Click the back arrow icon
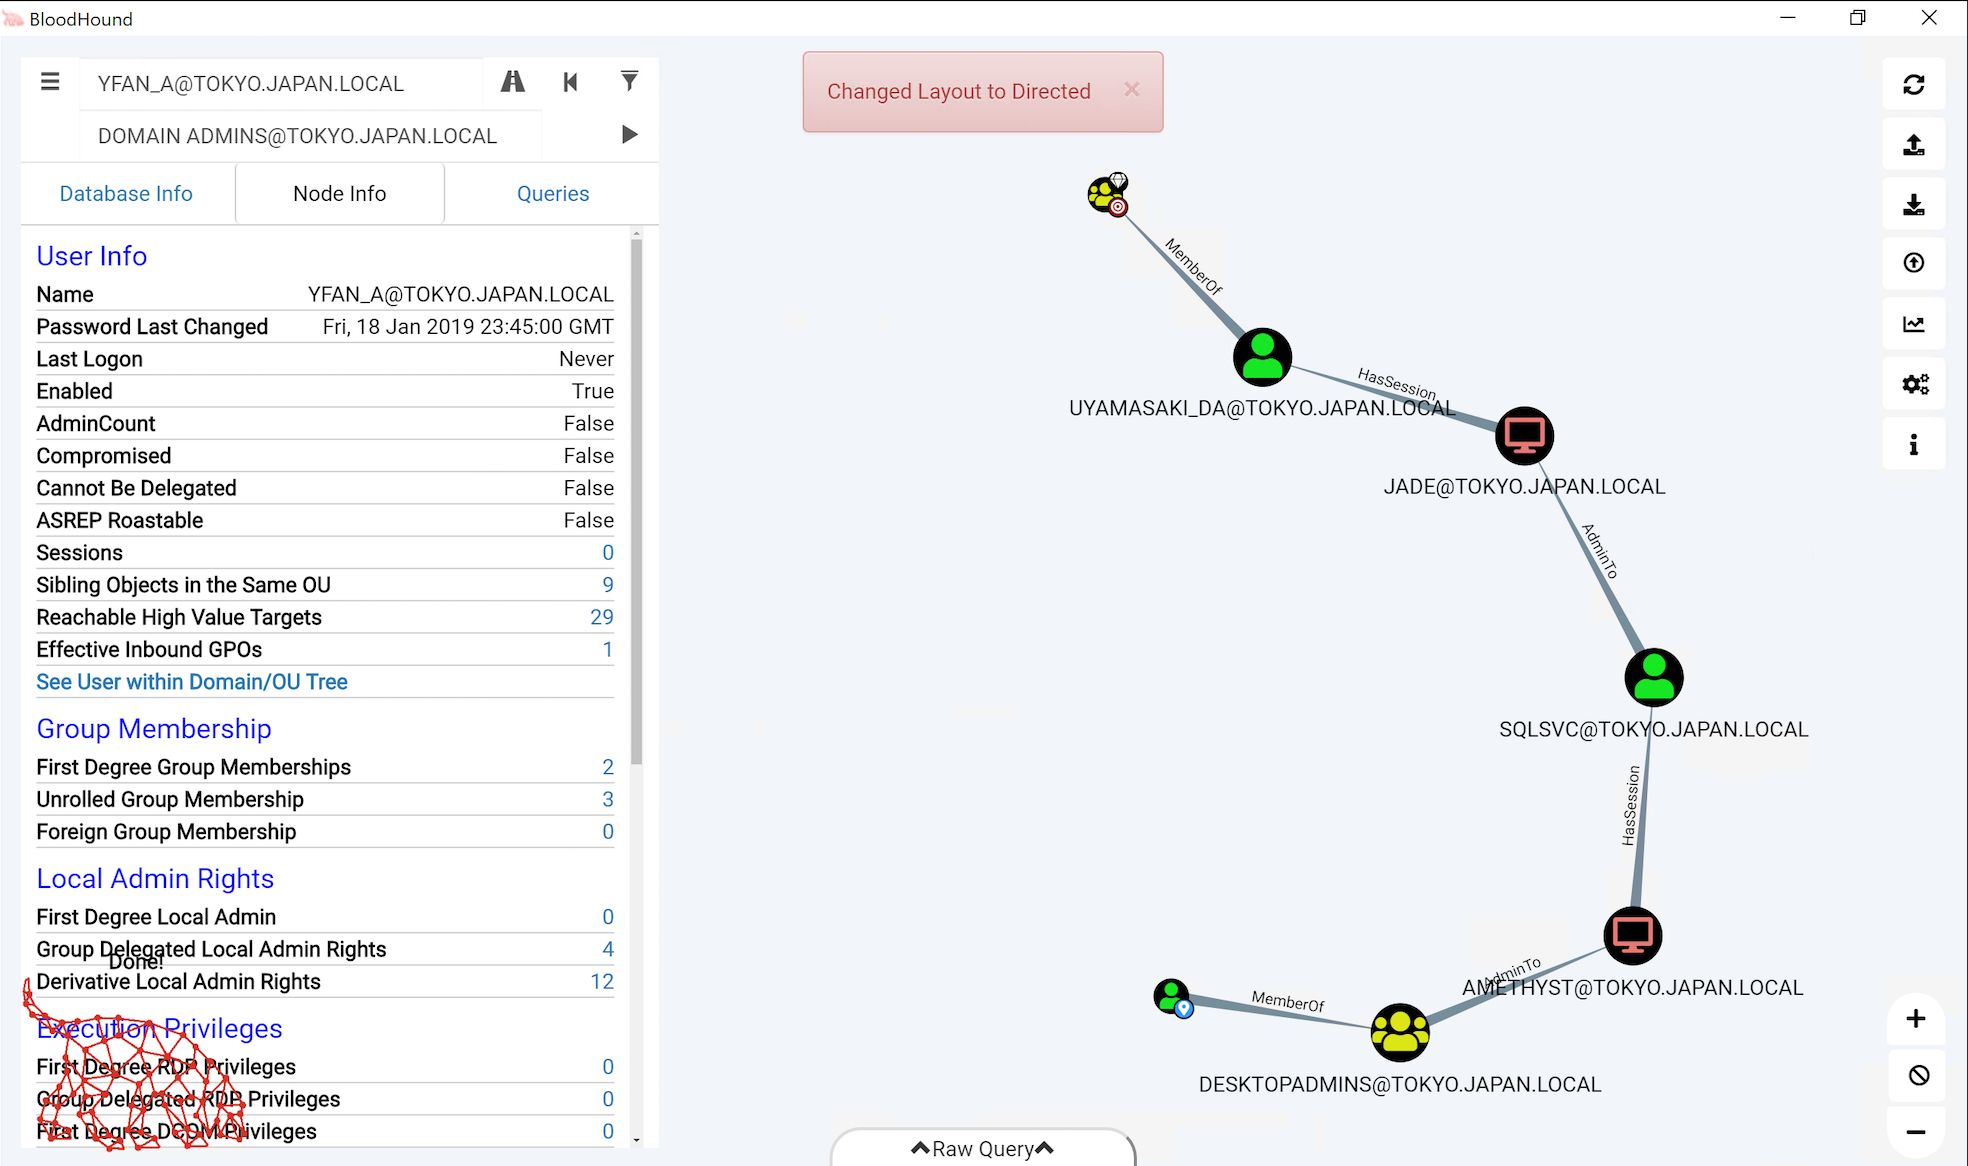Viewport: 1968px width, 1166px height. point(570,82)
